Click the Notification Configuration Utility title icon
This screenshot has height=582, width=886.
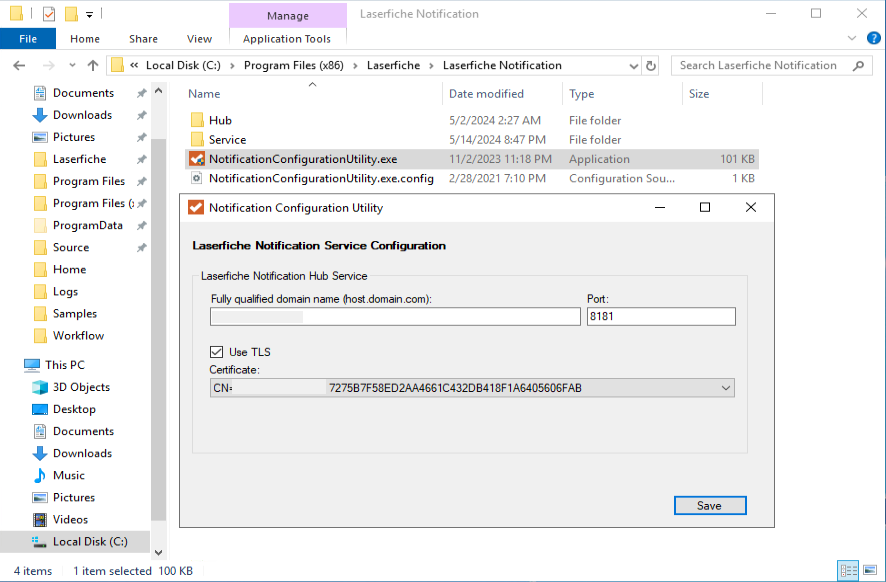click(x=196, y=207)
